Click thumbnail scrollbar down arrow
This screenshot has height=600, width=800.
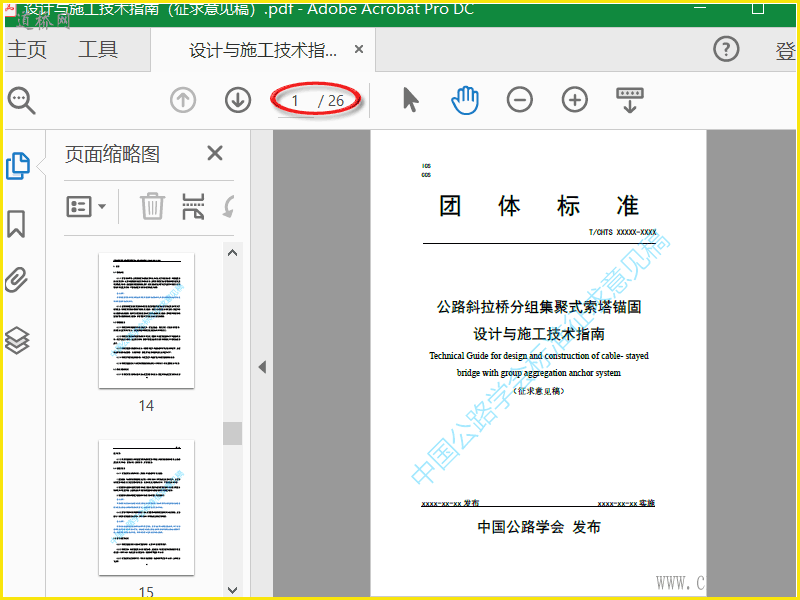click(x=232, y=590)
